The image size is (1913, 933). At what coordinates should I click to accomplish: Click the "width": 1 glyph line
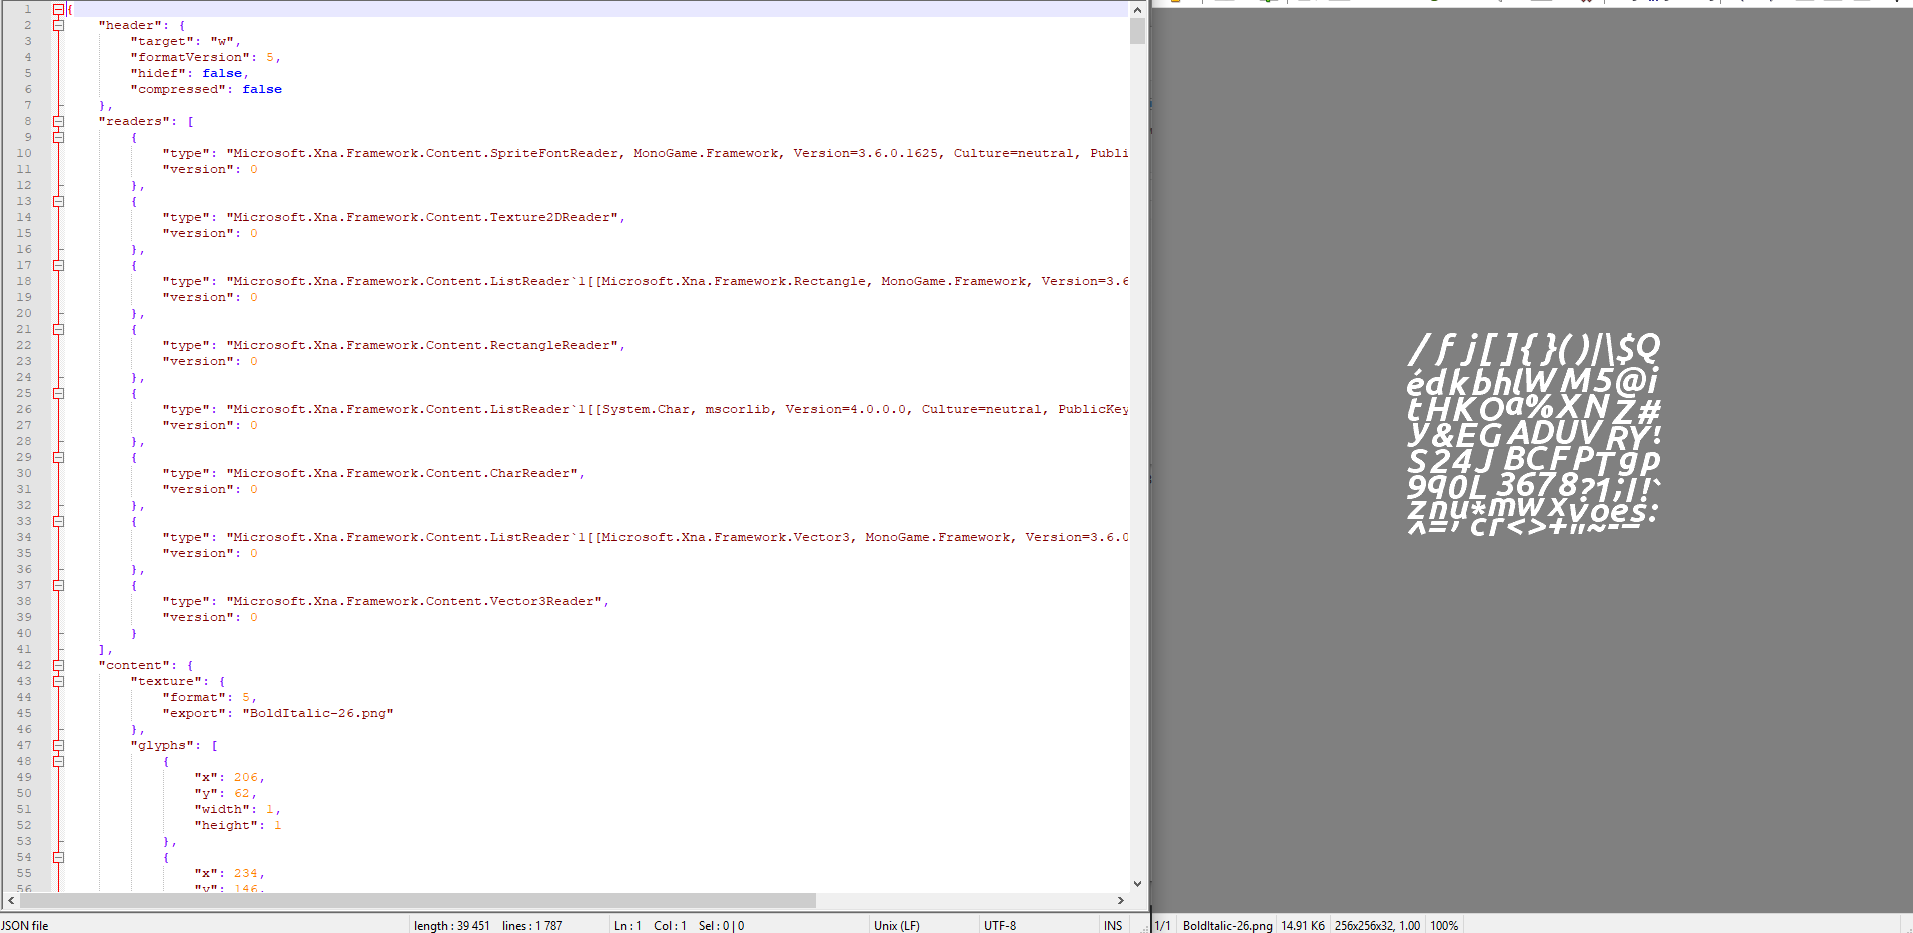[238, 809]
